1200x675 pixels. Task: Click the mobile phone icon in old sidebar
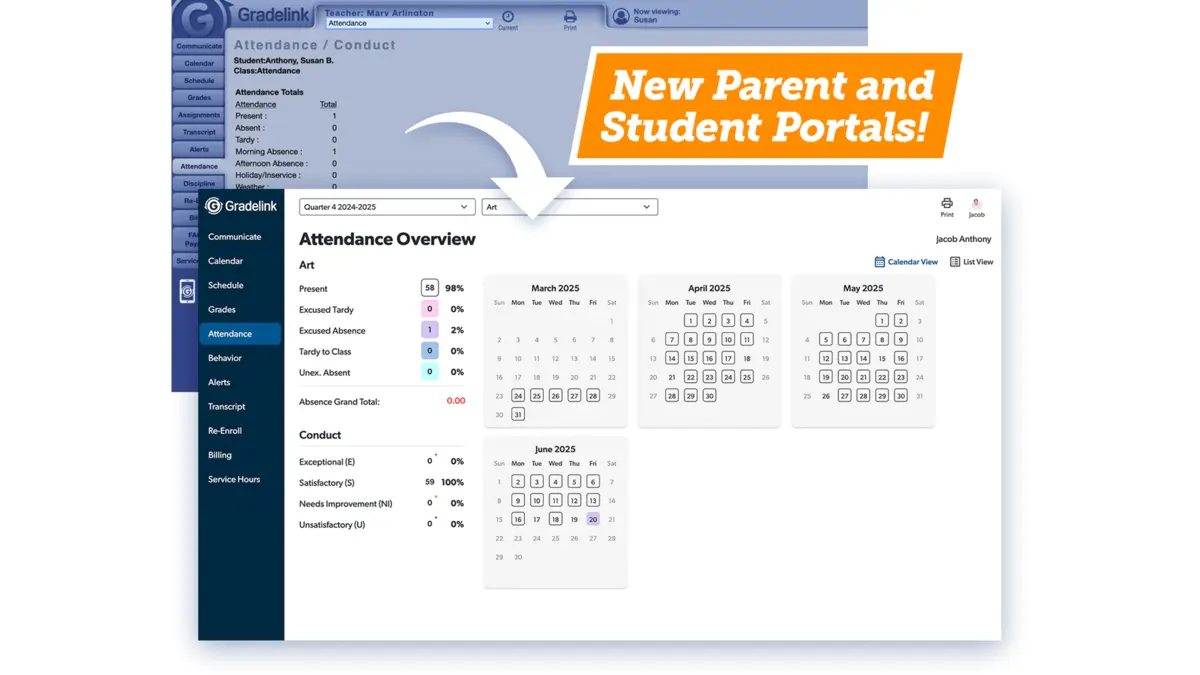187,291
